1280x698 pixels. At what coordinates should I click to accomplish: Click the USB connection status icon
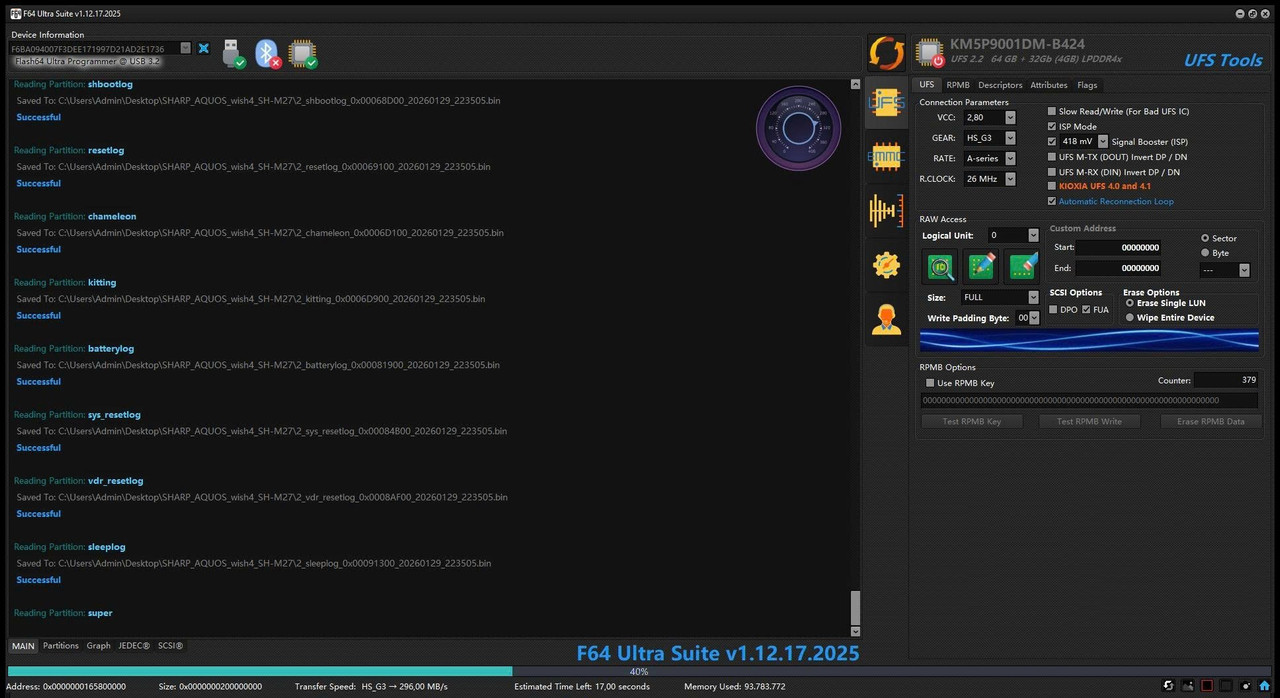pyautogui.click(x=233, y=54)
